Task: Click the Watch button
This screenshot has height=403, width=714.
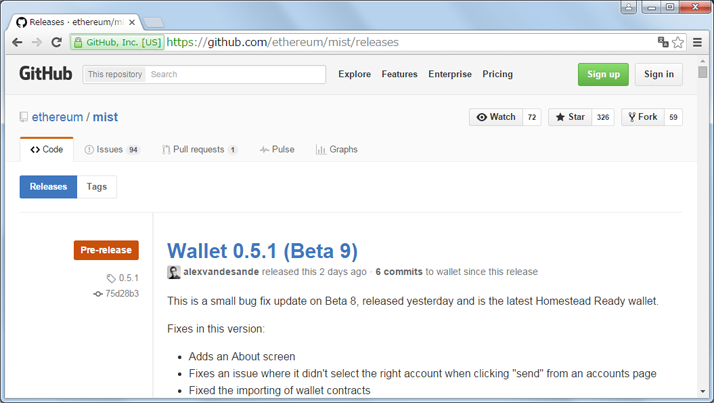Action: [x=496, y=117]
